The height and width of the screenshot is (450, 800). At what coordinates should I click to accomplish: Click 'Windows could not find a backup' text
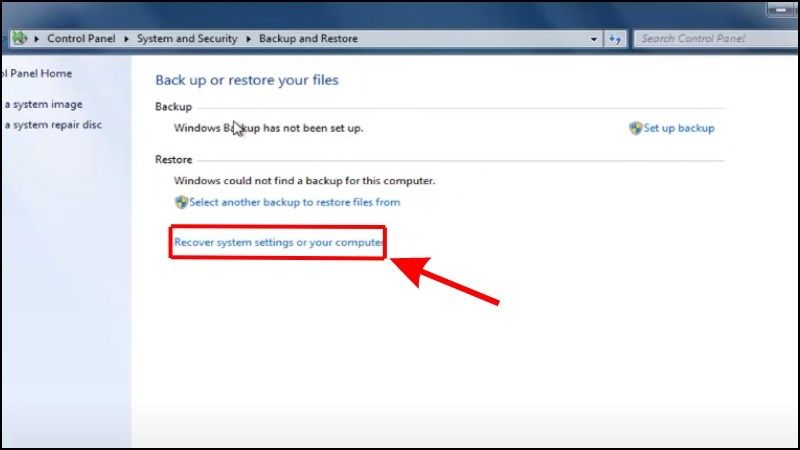305,181
